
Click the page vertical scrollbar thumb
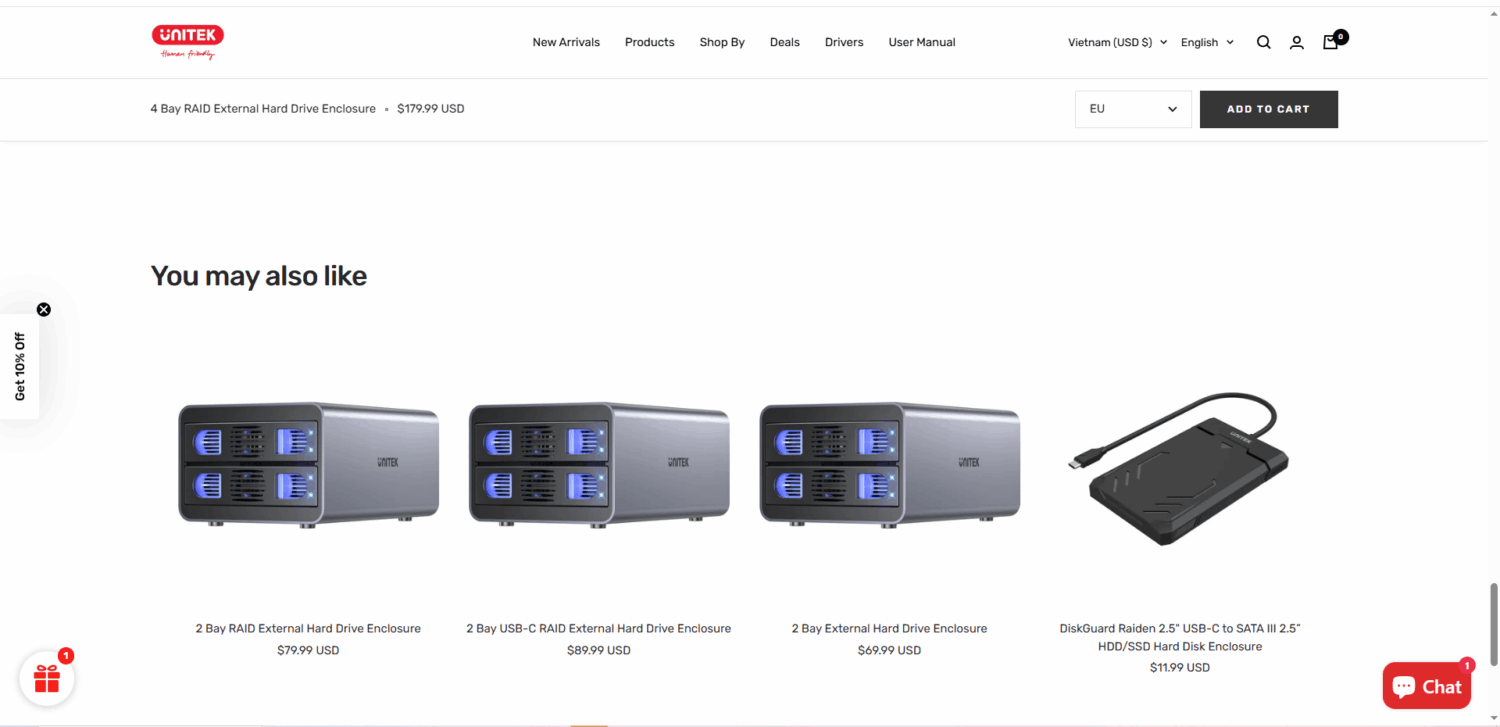pos(1494,622)
